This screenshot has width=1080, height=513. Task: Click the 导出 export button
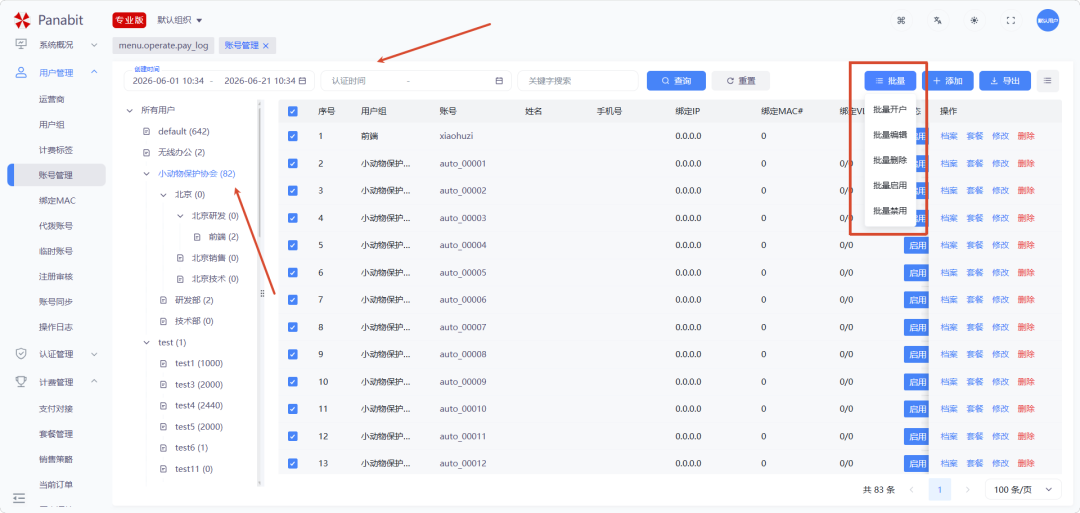pyautogui.click(x=1005, y=81)
